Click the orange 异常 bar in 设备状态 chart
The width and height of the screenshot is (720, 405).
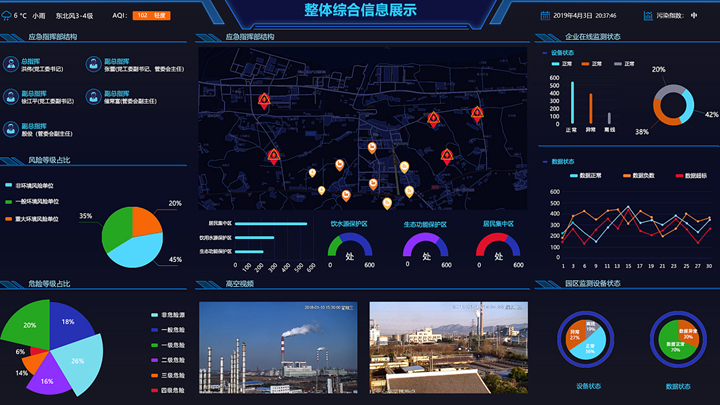[x=591, y=109]
